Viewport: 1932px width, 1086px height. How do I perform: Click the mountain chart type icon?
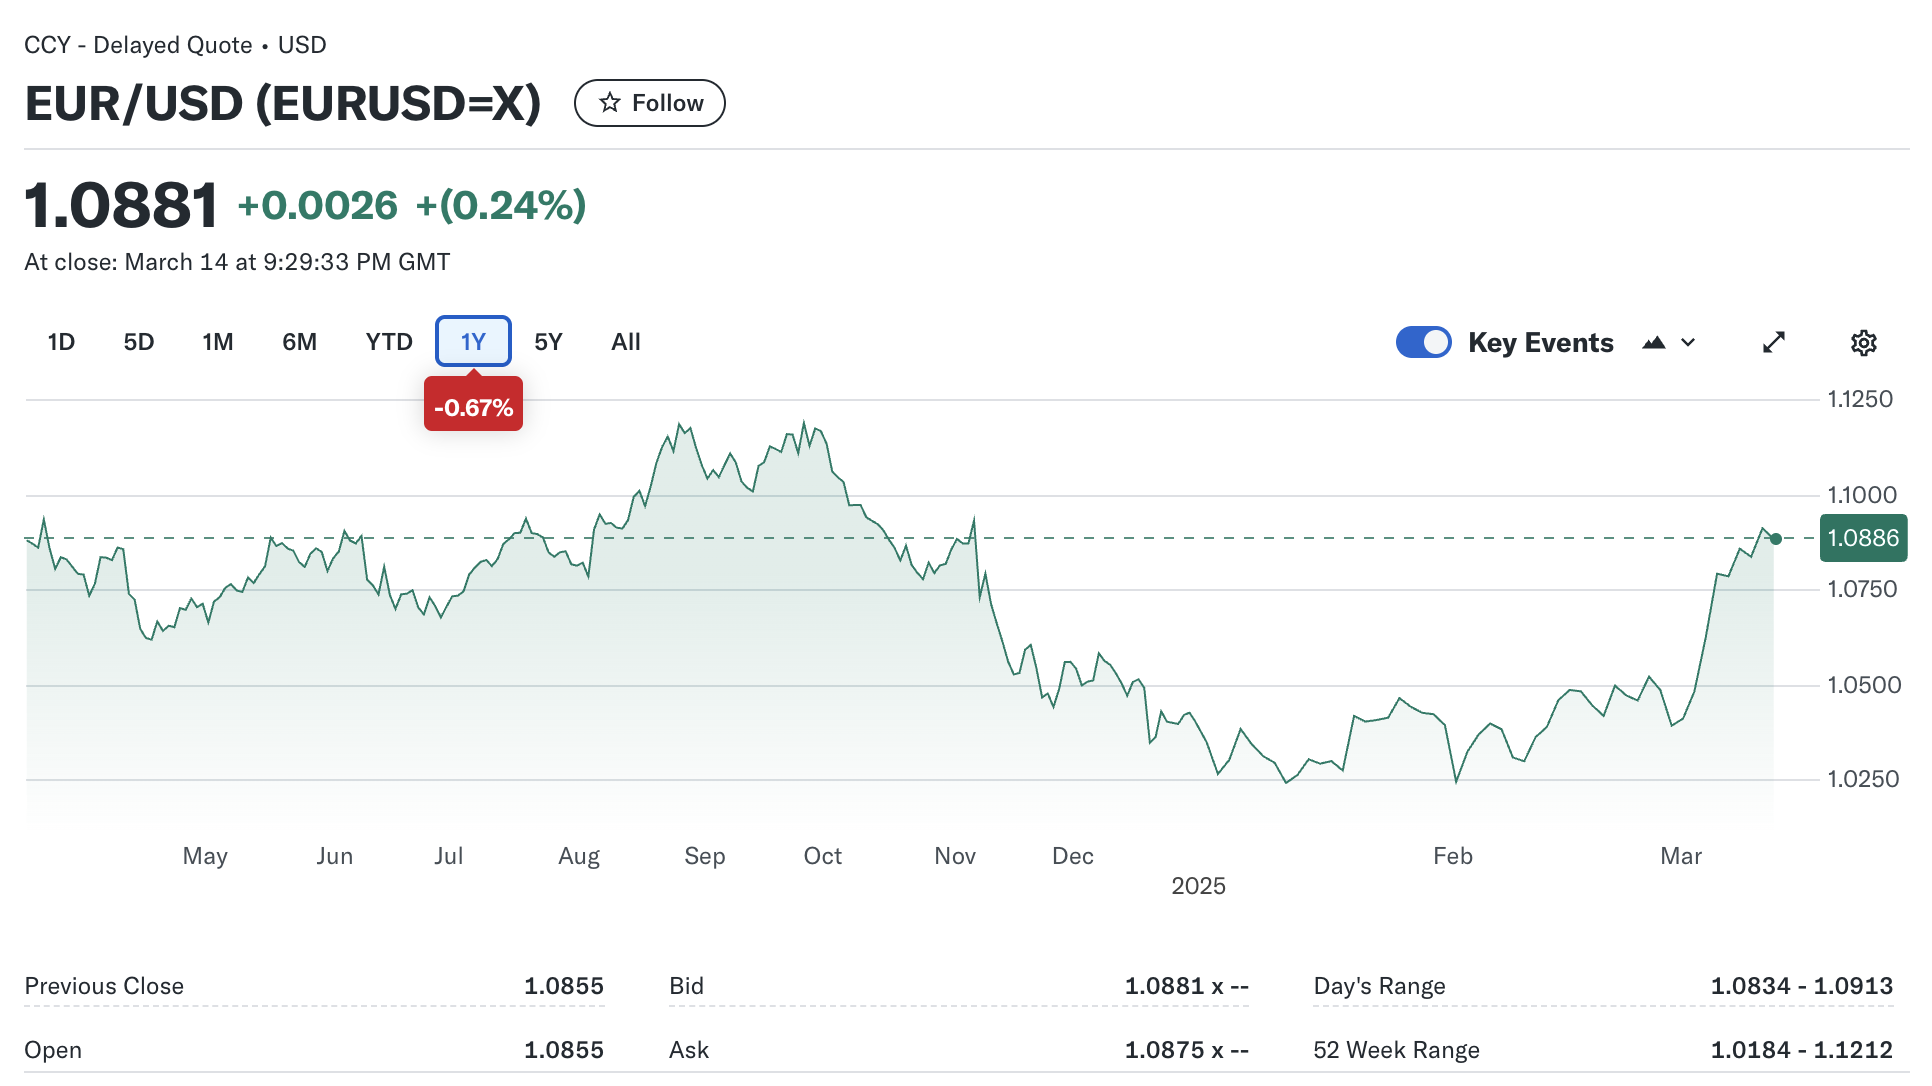(x=1654, y=343)
